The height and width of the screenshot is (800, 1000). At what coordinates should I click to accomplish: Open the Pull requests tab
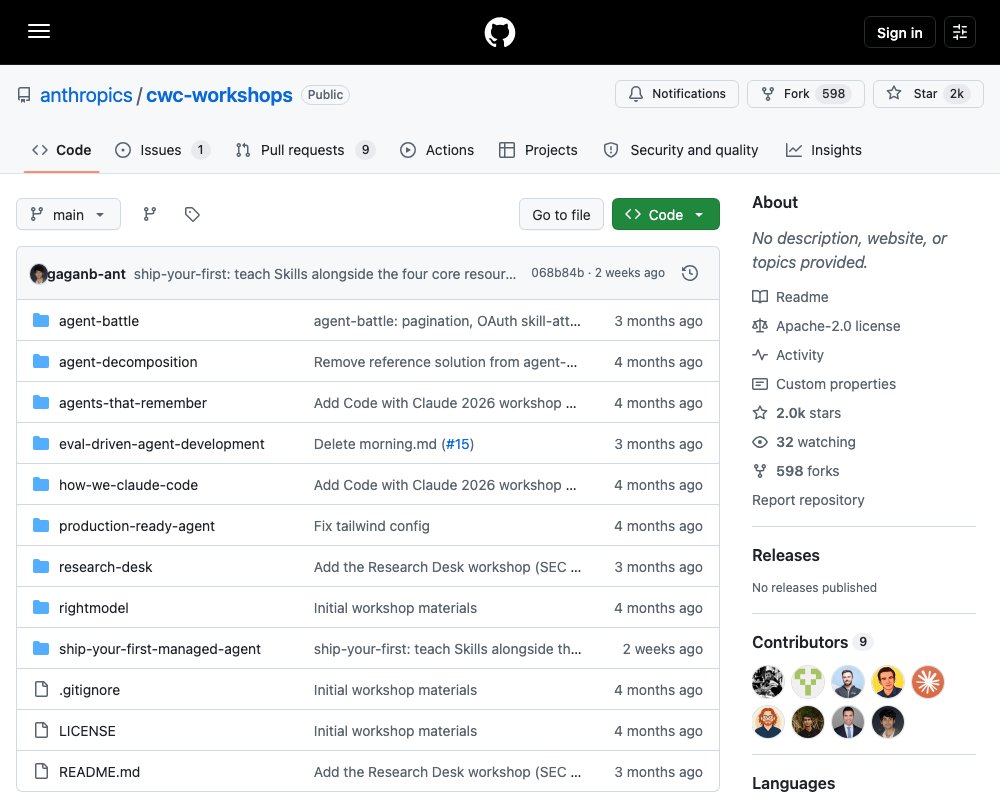click(x=305, y=150)
